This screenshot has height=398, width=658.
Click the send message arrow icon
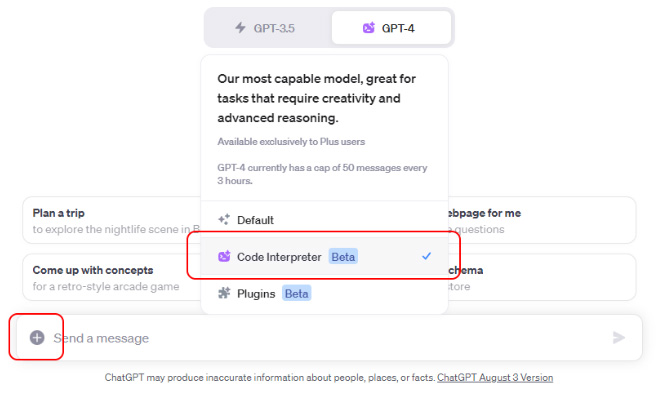[619, 337]
